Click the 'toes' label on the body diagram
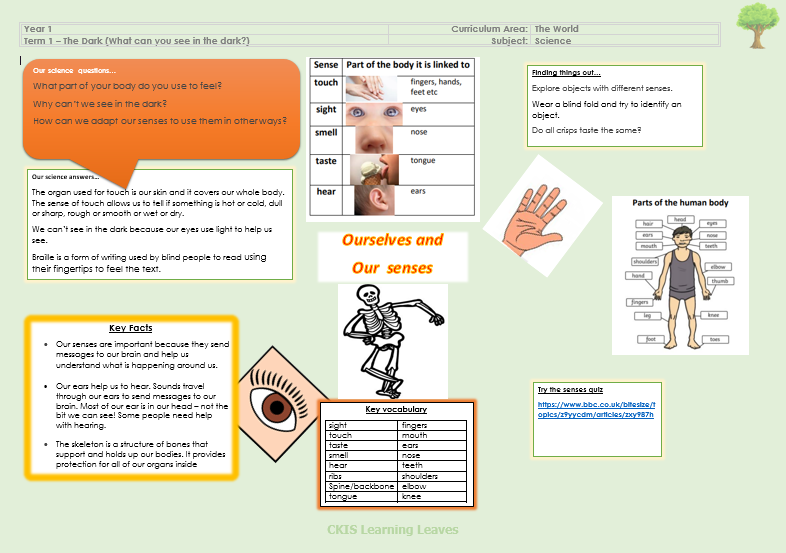The width and height of the screenshot is (786, 553). pyautogui.click(x=715, y=339)
